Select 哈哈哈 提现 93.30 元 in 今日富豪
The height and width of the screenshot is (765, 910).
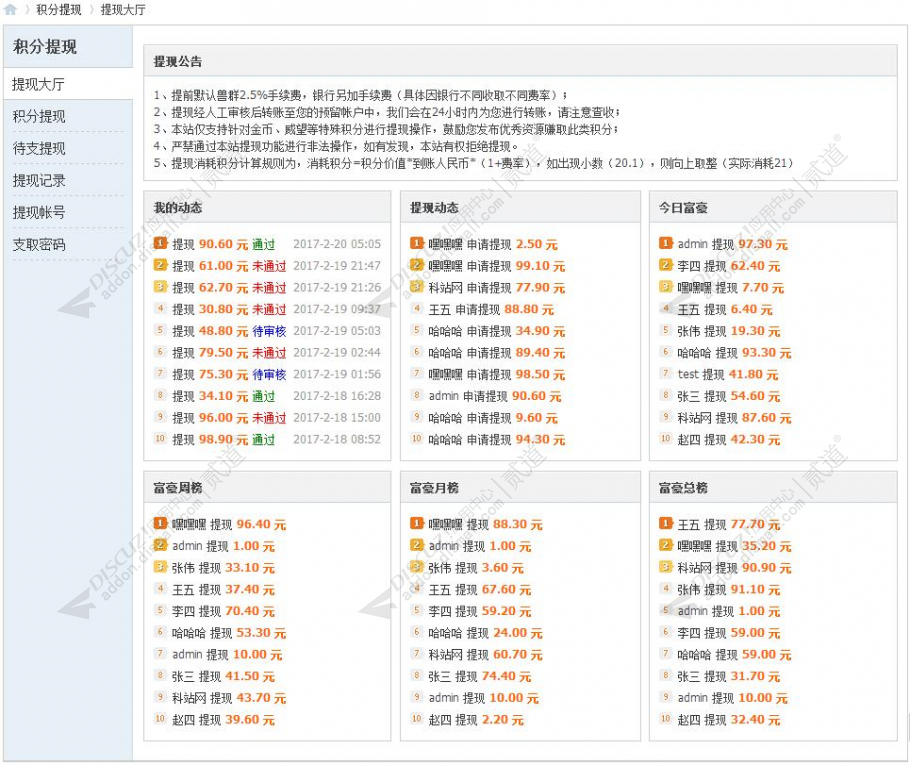(x=734, y=353)
